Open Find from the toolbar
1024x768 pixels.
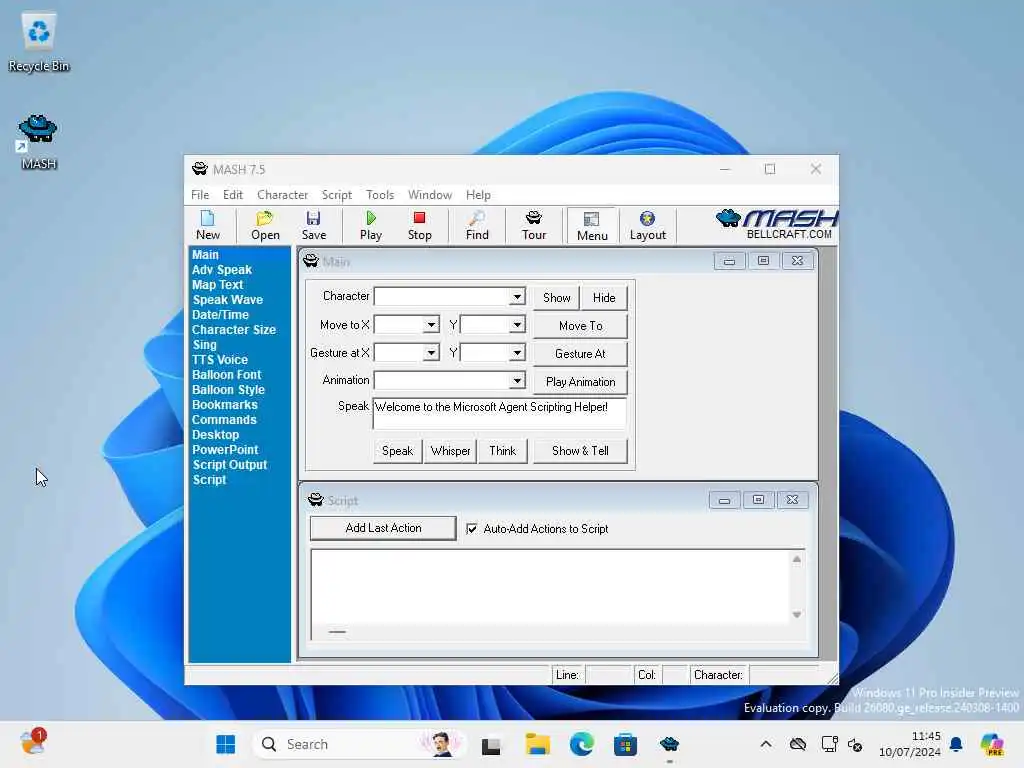477,225
